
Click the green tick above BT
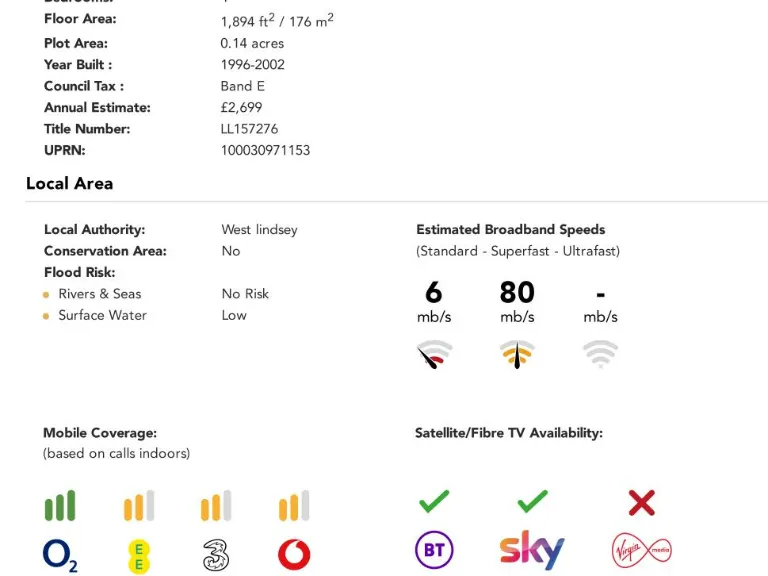[x=434, y=501]
